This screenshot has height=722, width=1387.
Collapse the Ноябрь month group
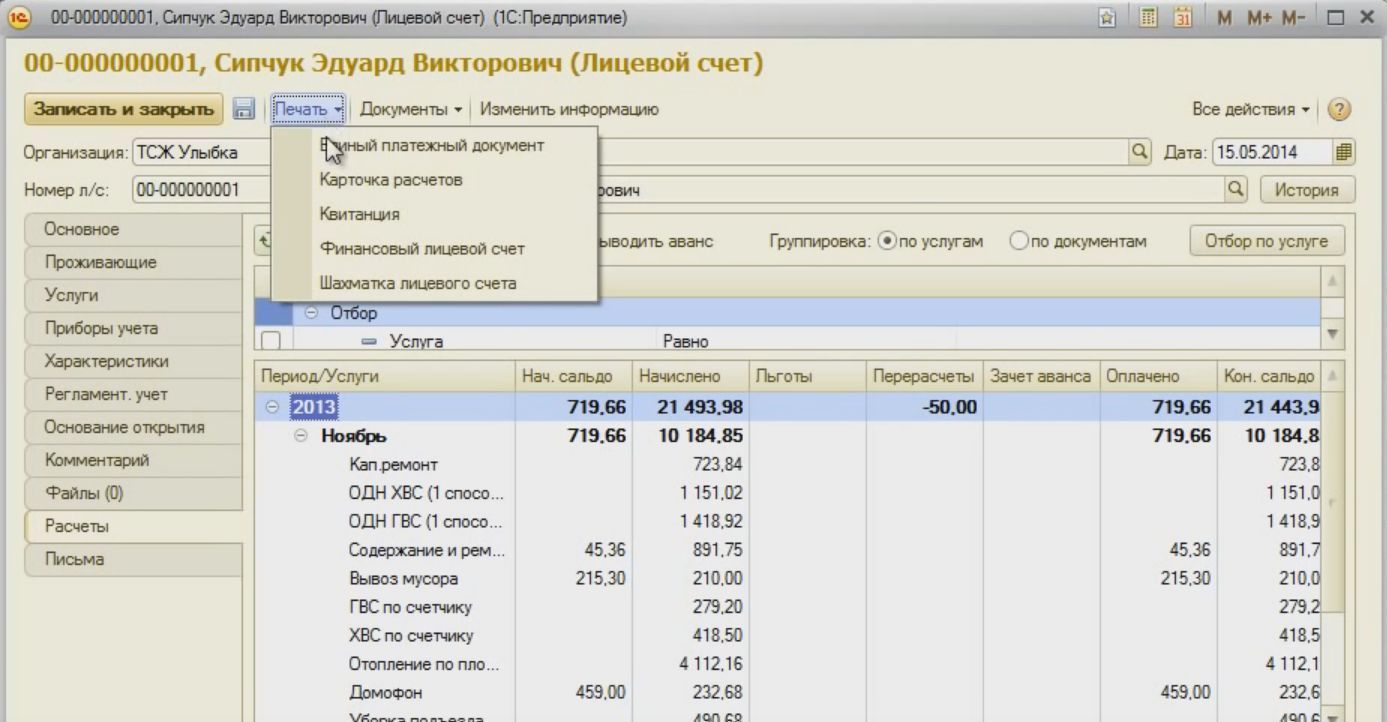pos(300,436)
